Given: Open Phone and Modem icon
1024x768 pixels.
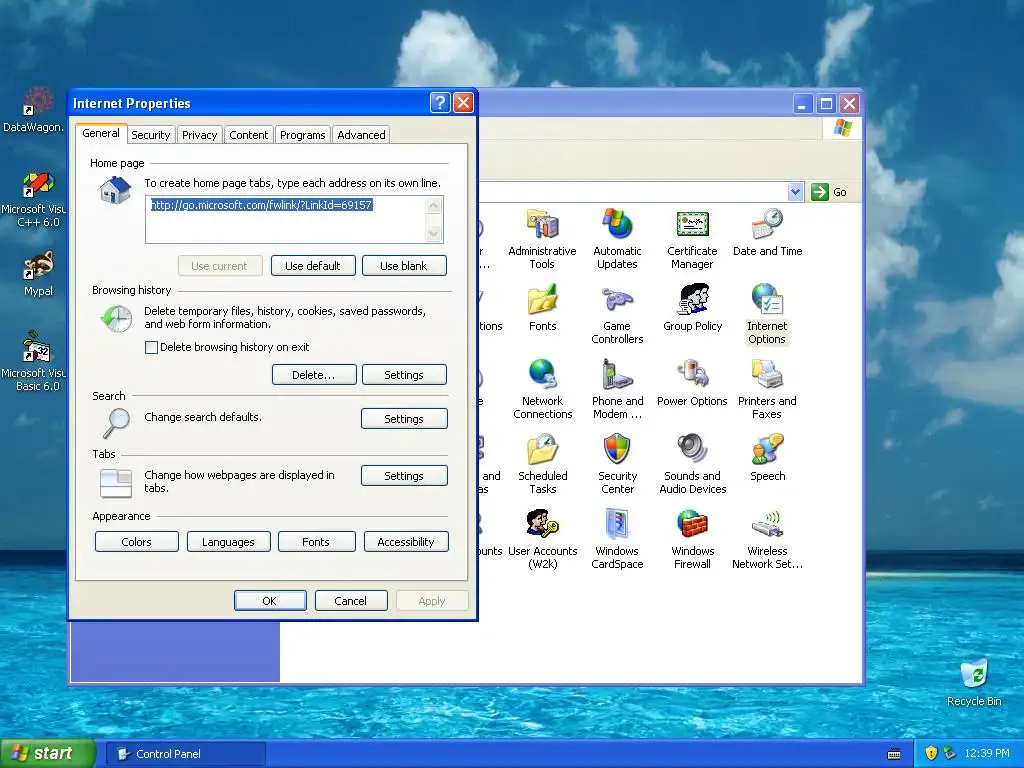Looking at the screenshot, I should tap(617, 389).
